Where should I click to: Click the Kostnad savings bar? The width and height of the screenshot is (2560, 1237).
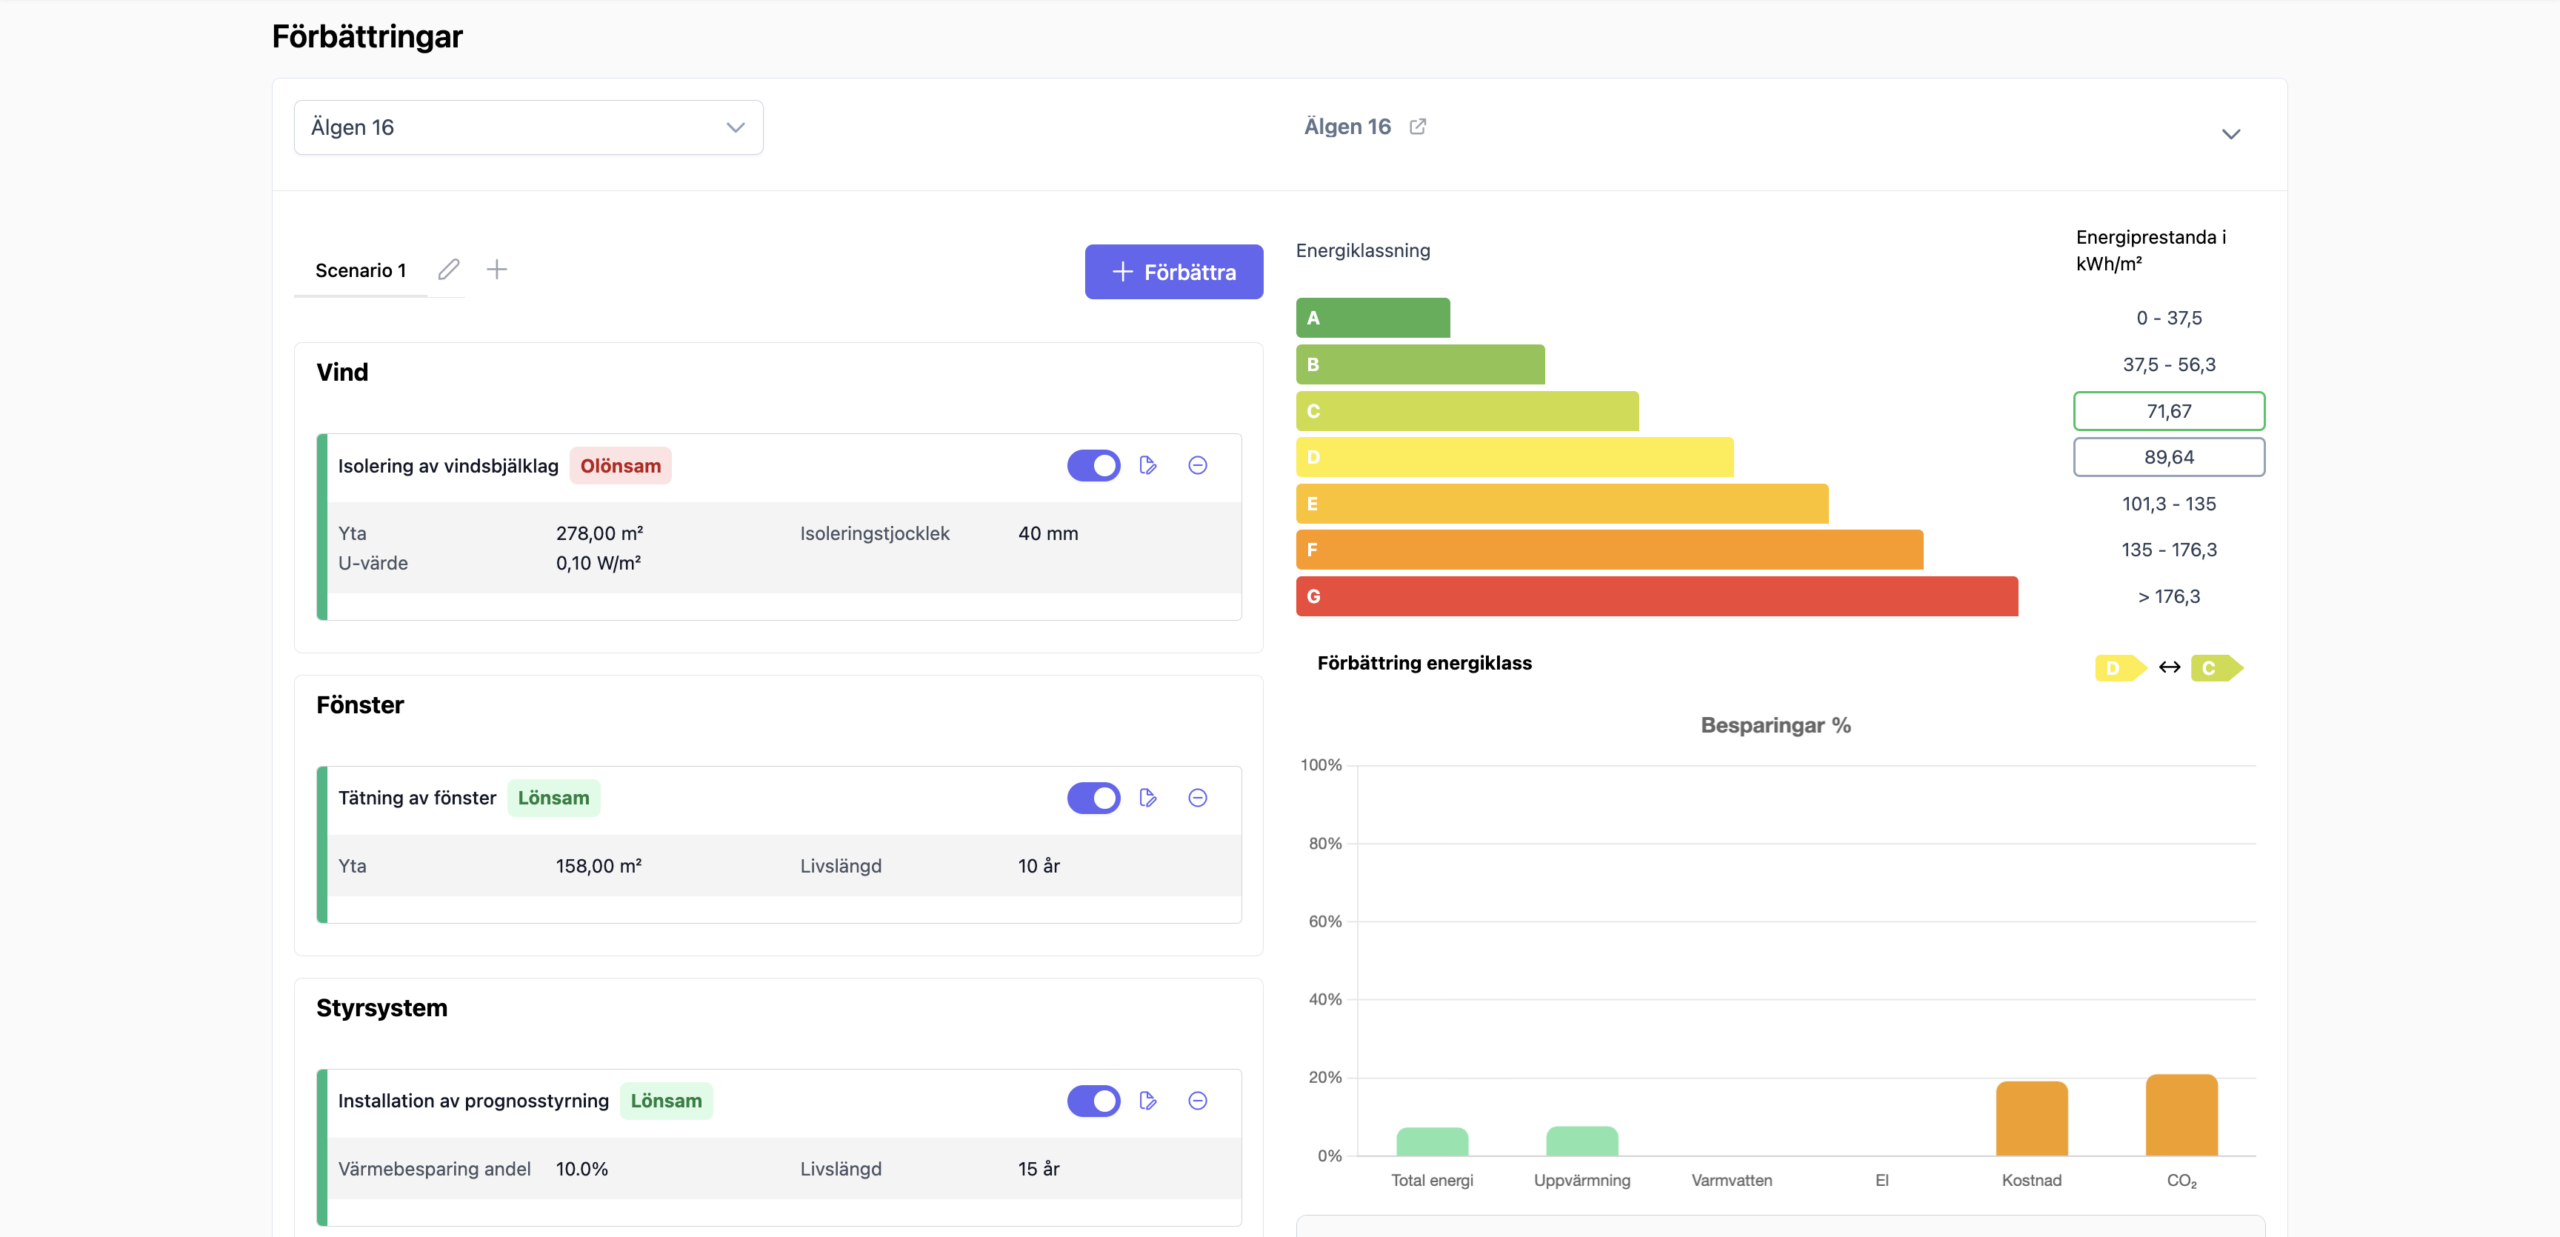point(2032,1119)
